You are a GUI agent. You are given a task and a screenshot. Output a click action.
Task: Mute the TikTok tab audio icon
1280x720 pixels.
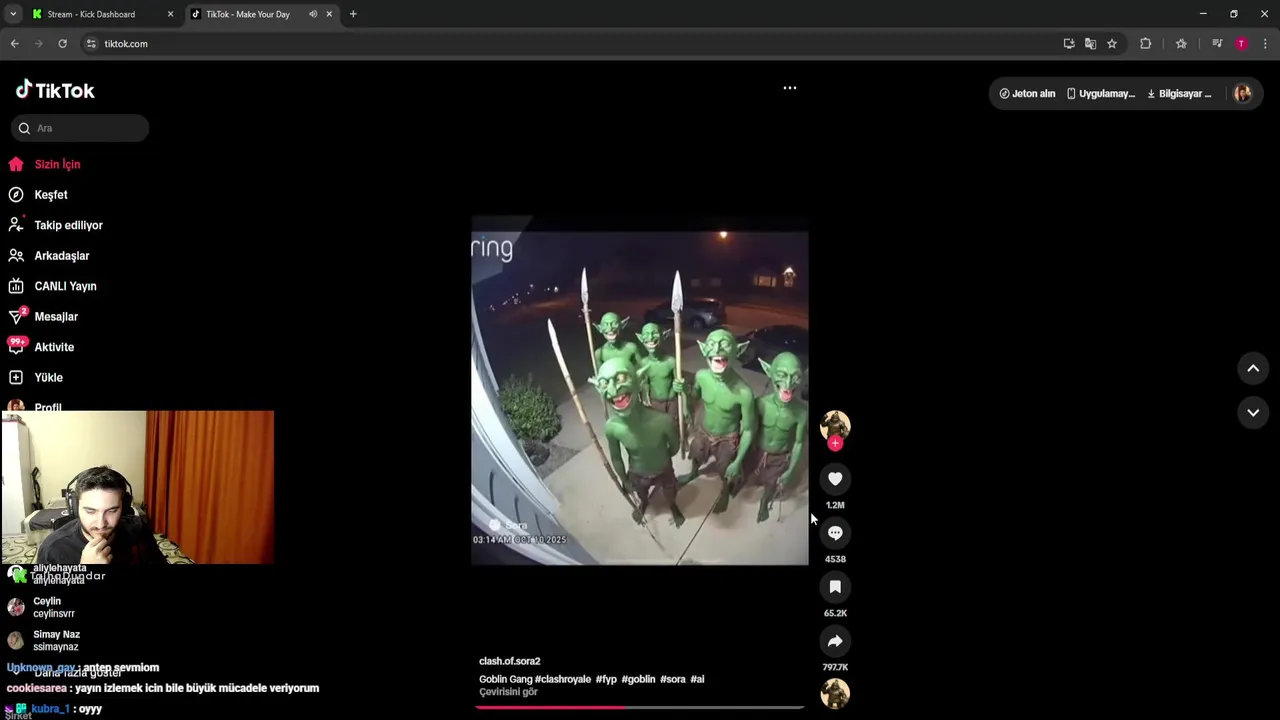[313, 14]
